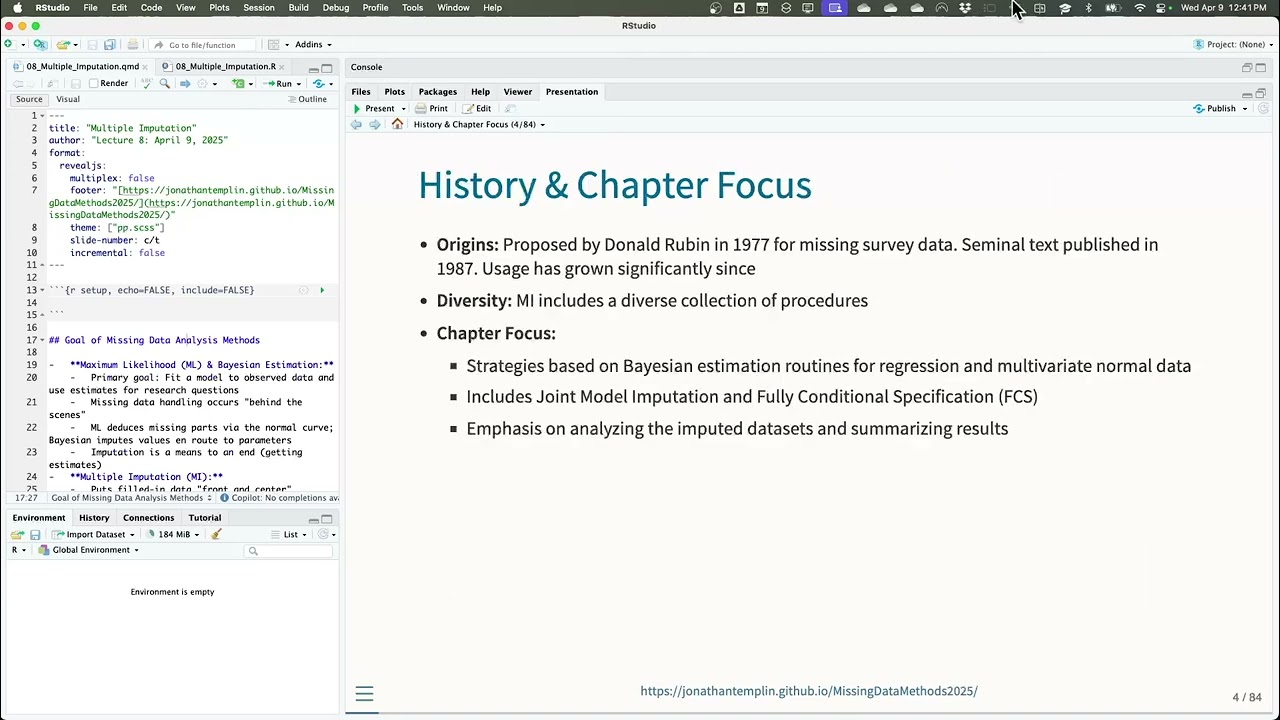The width and height of the screenshot is (1280, 720).
Task: Go to previous slide with the back arrow
Action: (x=356, y=124)
